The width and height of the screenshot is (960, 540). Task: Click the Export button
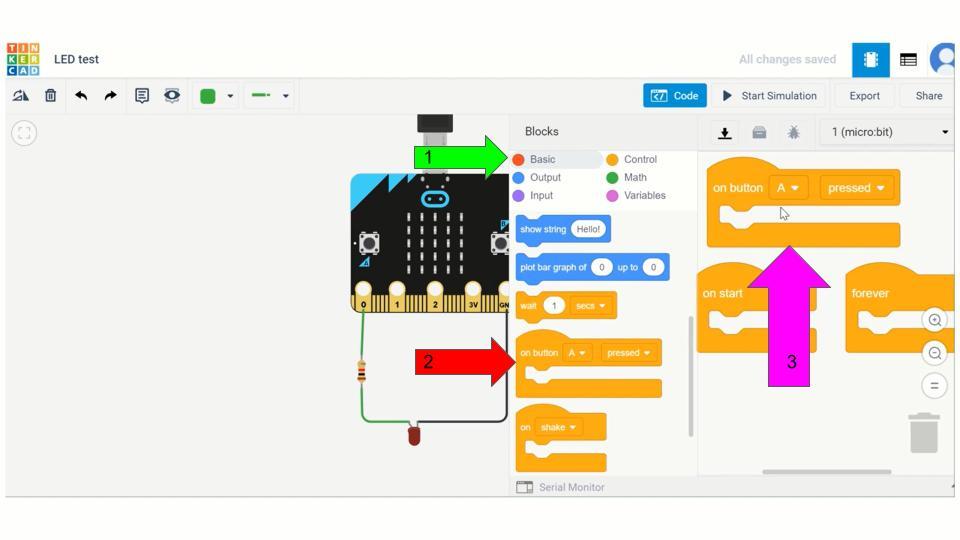[x=864, y=96]
